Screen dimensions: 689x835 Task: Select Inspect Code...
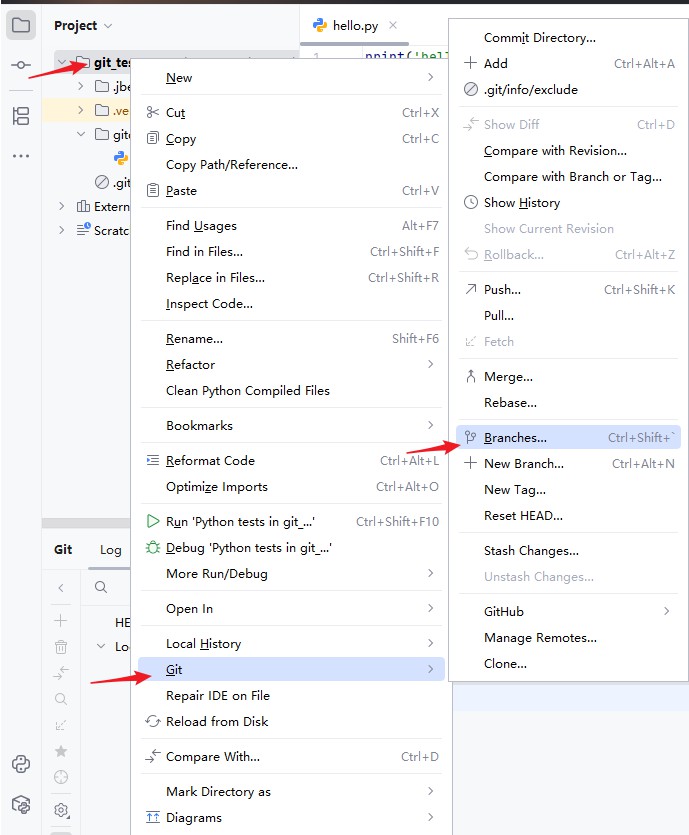291,304
